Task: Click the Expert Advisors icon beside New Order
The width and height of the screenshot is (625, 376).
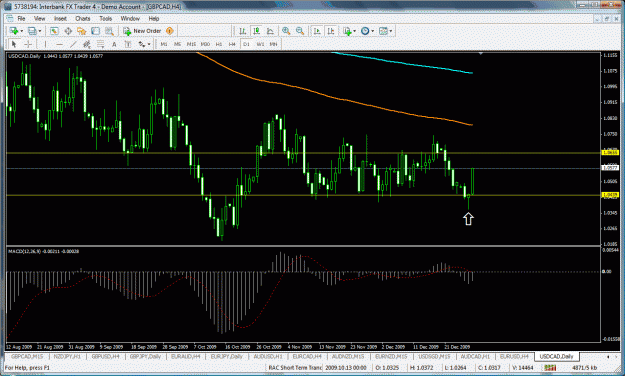Action: pos(170,31)
